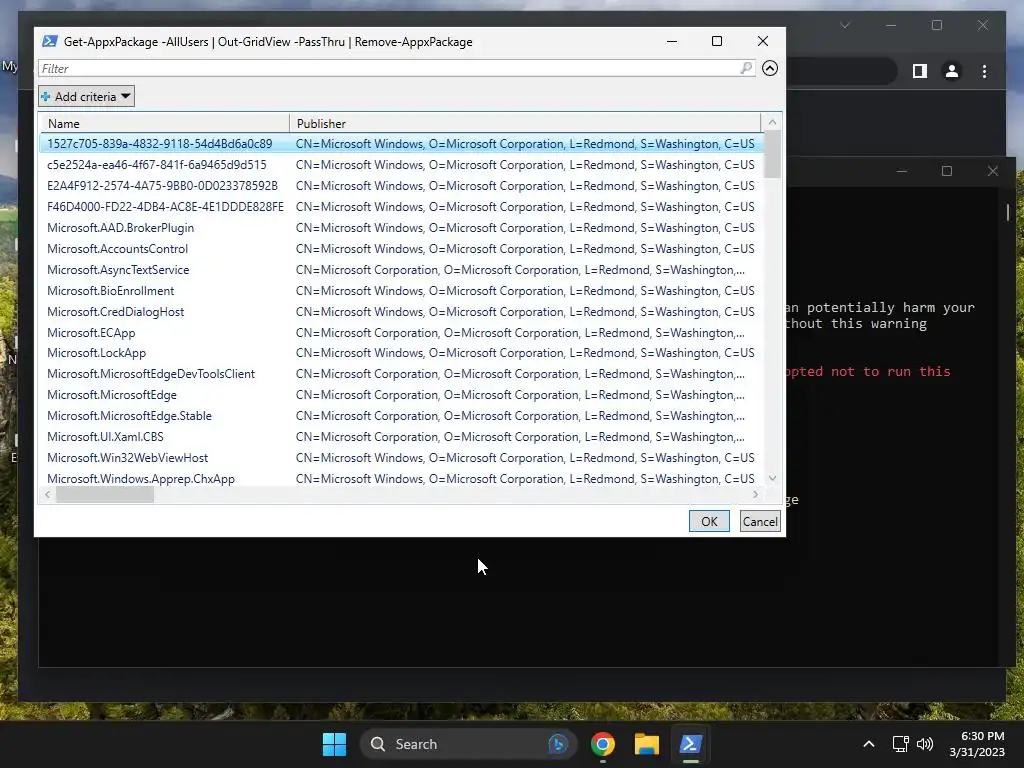Open Google Chrome from the taskbar
The height and width of the screenshot is (768, 1024).
tap(602, 744)
